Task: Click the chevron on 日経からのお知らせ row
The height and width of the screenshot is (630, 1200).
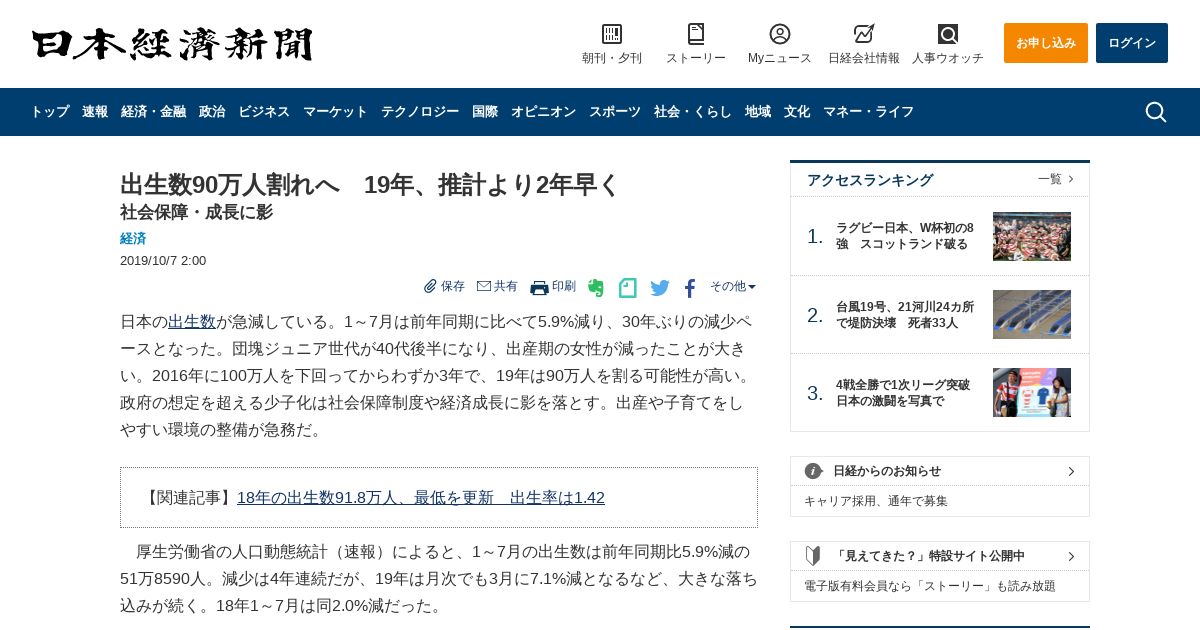Action: 1071,471
